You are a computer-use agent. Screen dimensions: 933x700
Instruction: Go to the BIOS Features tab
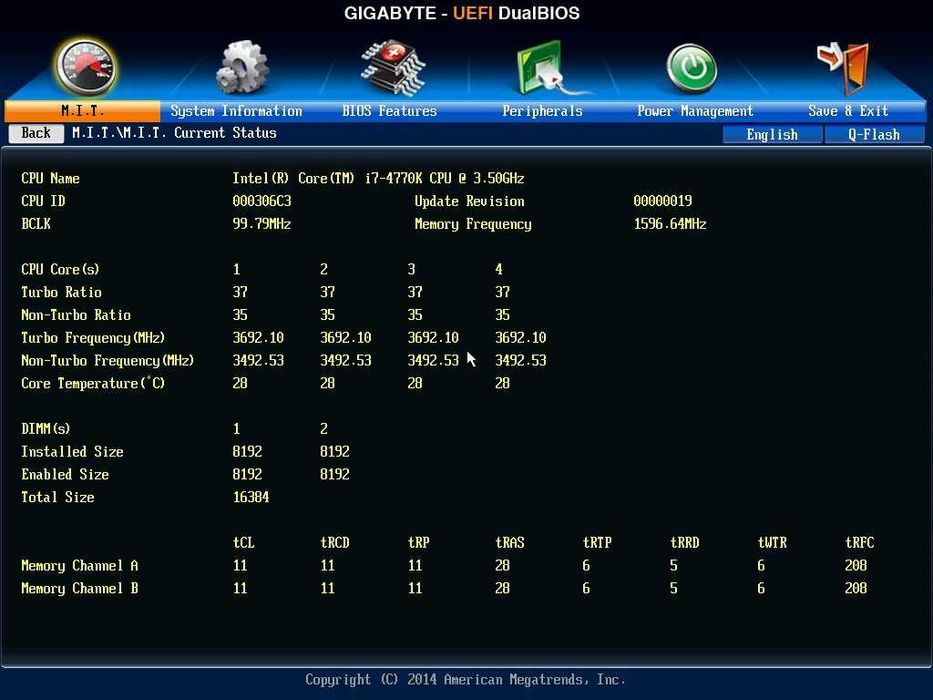click(x=389, y=111)
